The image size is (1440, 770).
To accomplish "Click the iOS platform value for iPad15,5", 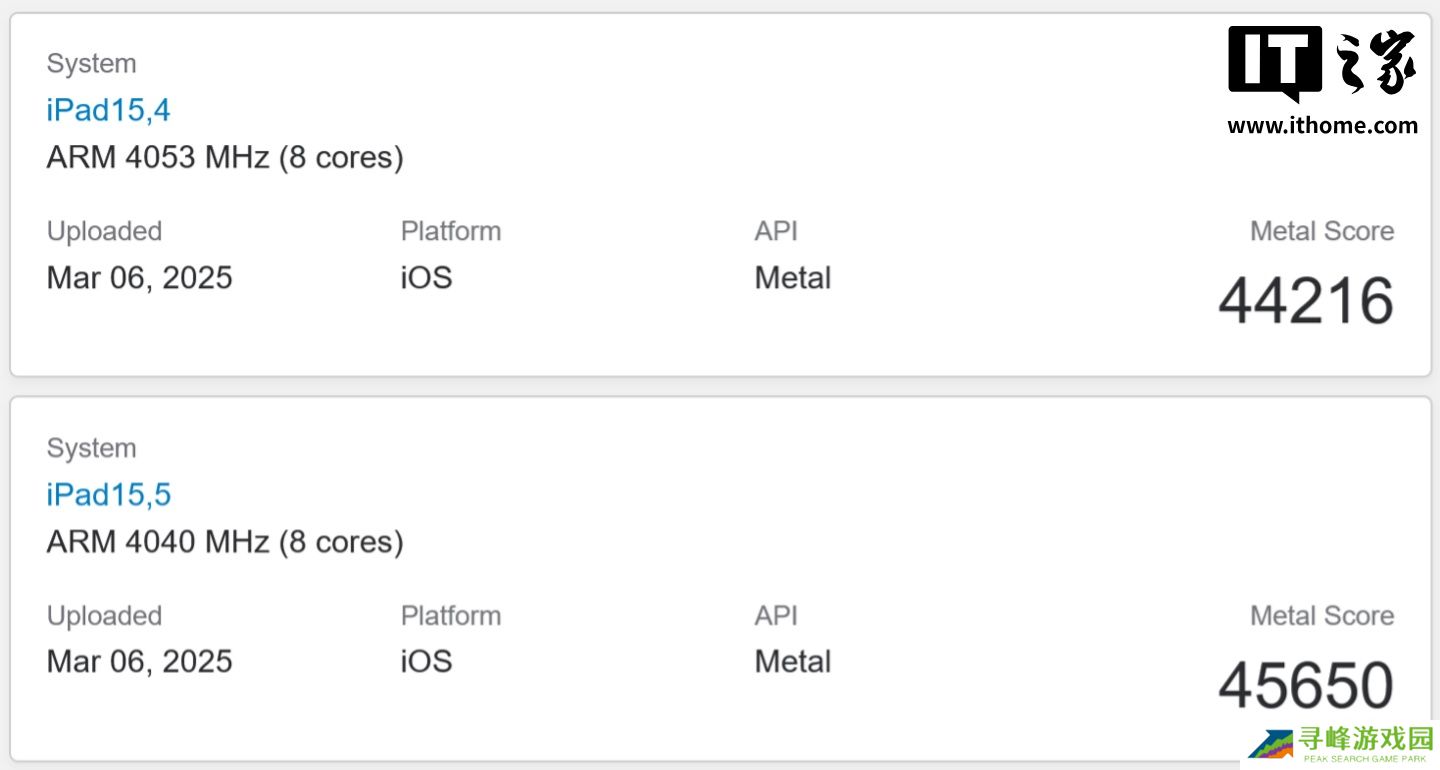I will tap(426, 661).
